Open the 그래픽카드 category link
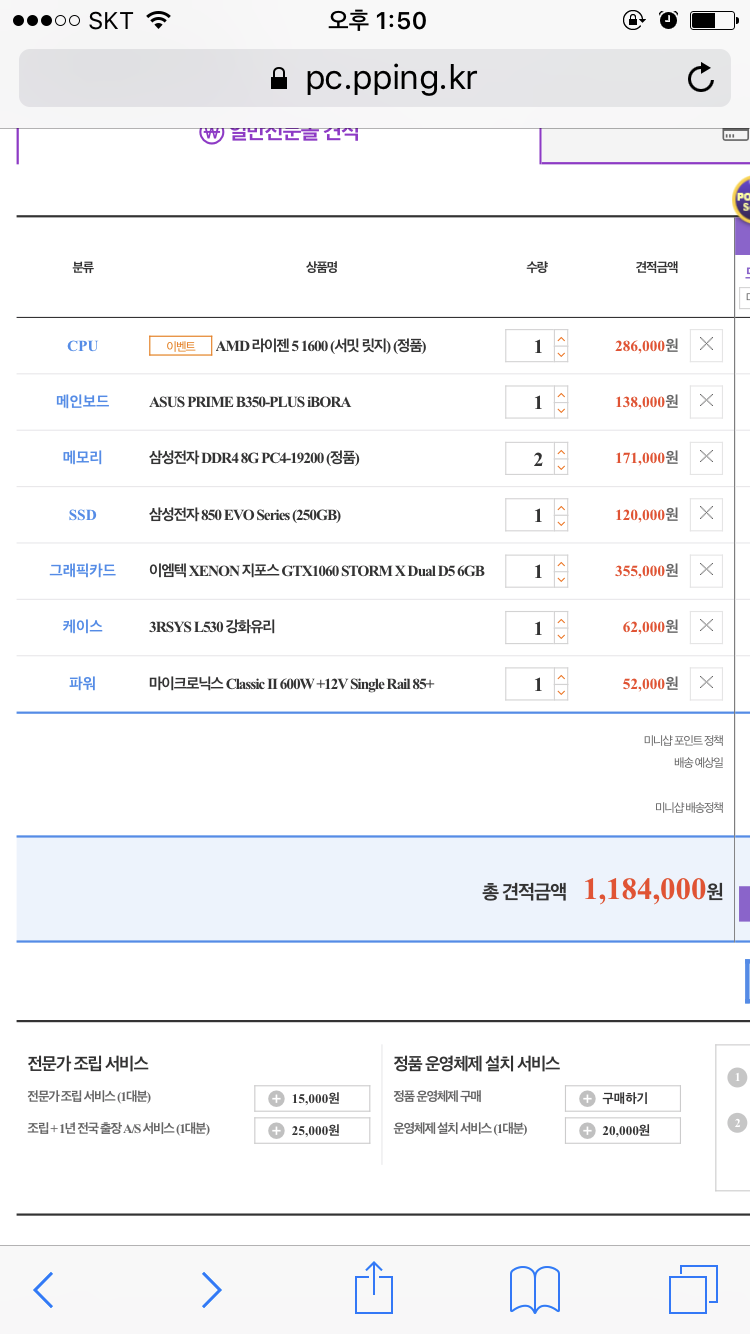750x1334 pixels. tap(82, 570)
